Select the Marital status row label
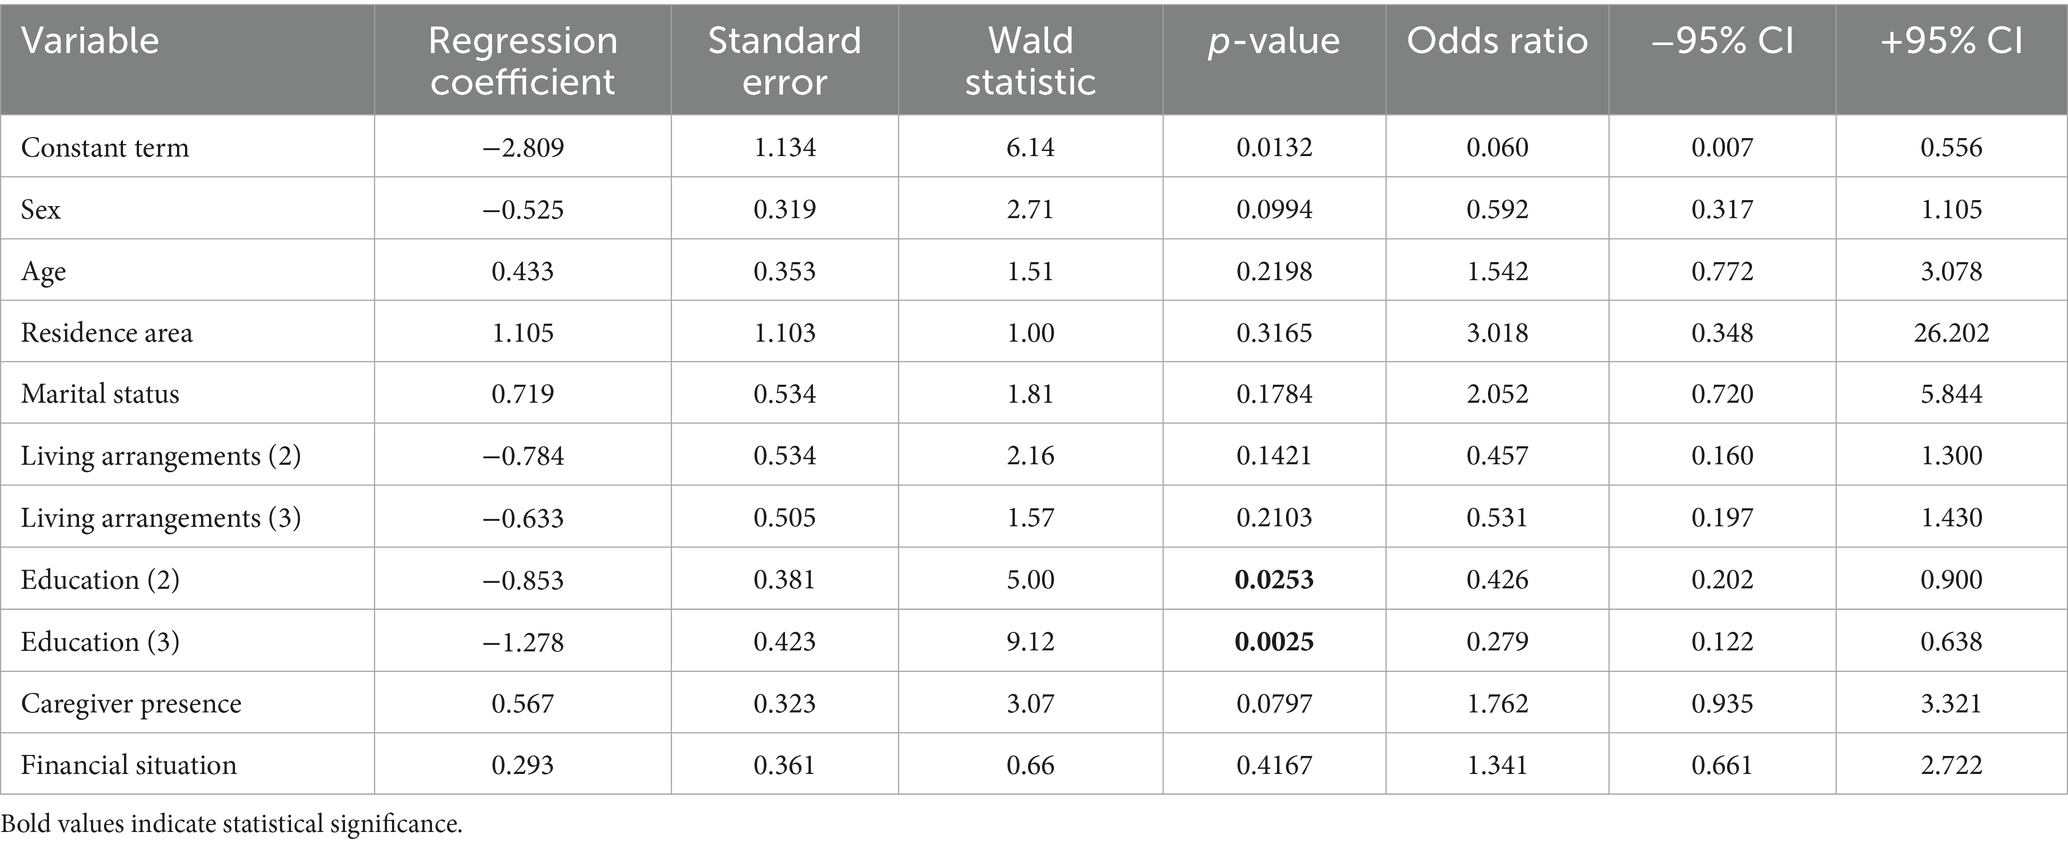The height and width of the screenshot is (846, 2068). [100, 394]
